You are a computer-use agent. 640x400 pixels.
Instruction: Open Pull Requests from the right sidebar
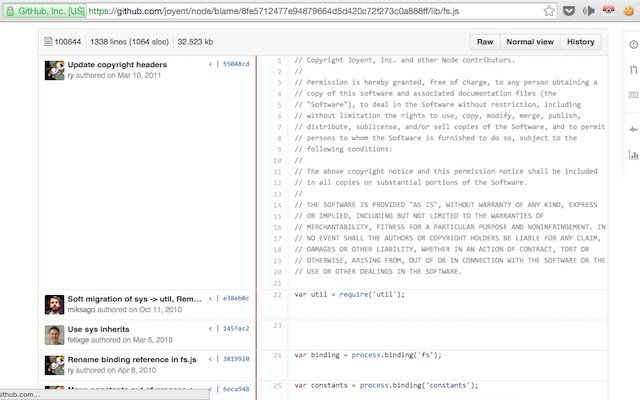[x=633, y=70]
